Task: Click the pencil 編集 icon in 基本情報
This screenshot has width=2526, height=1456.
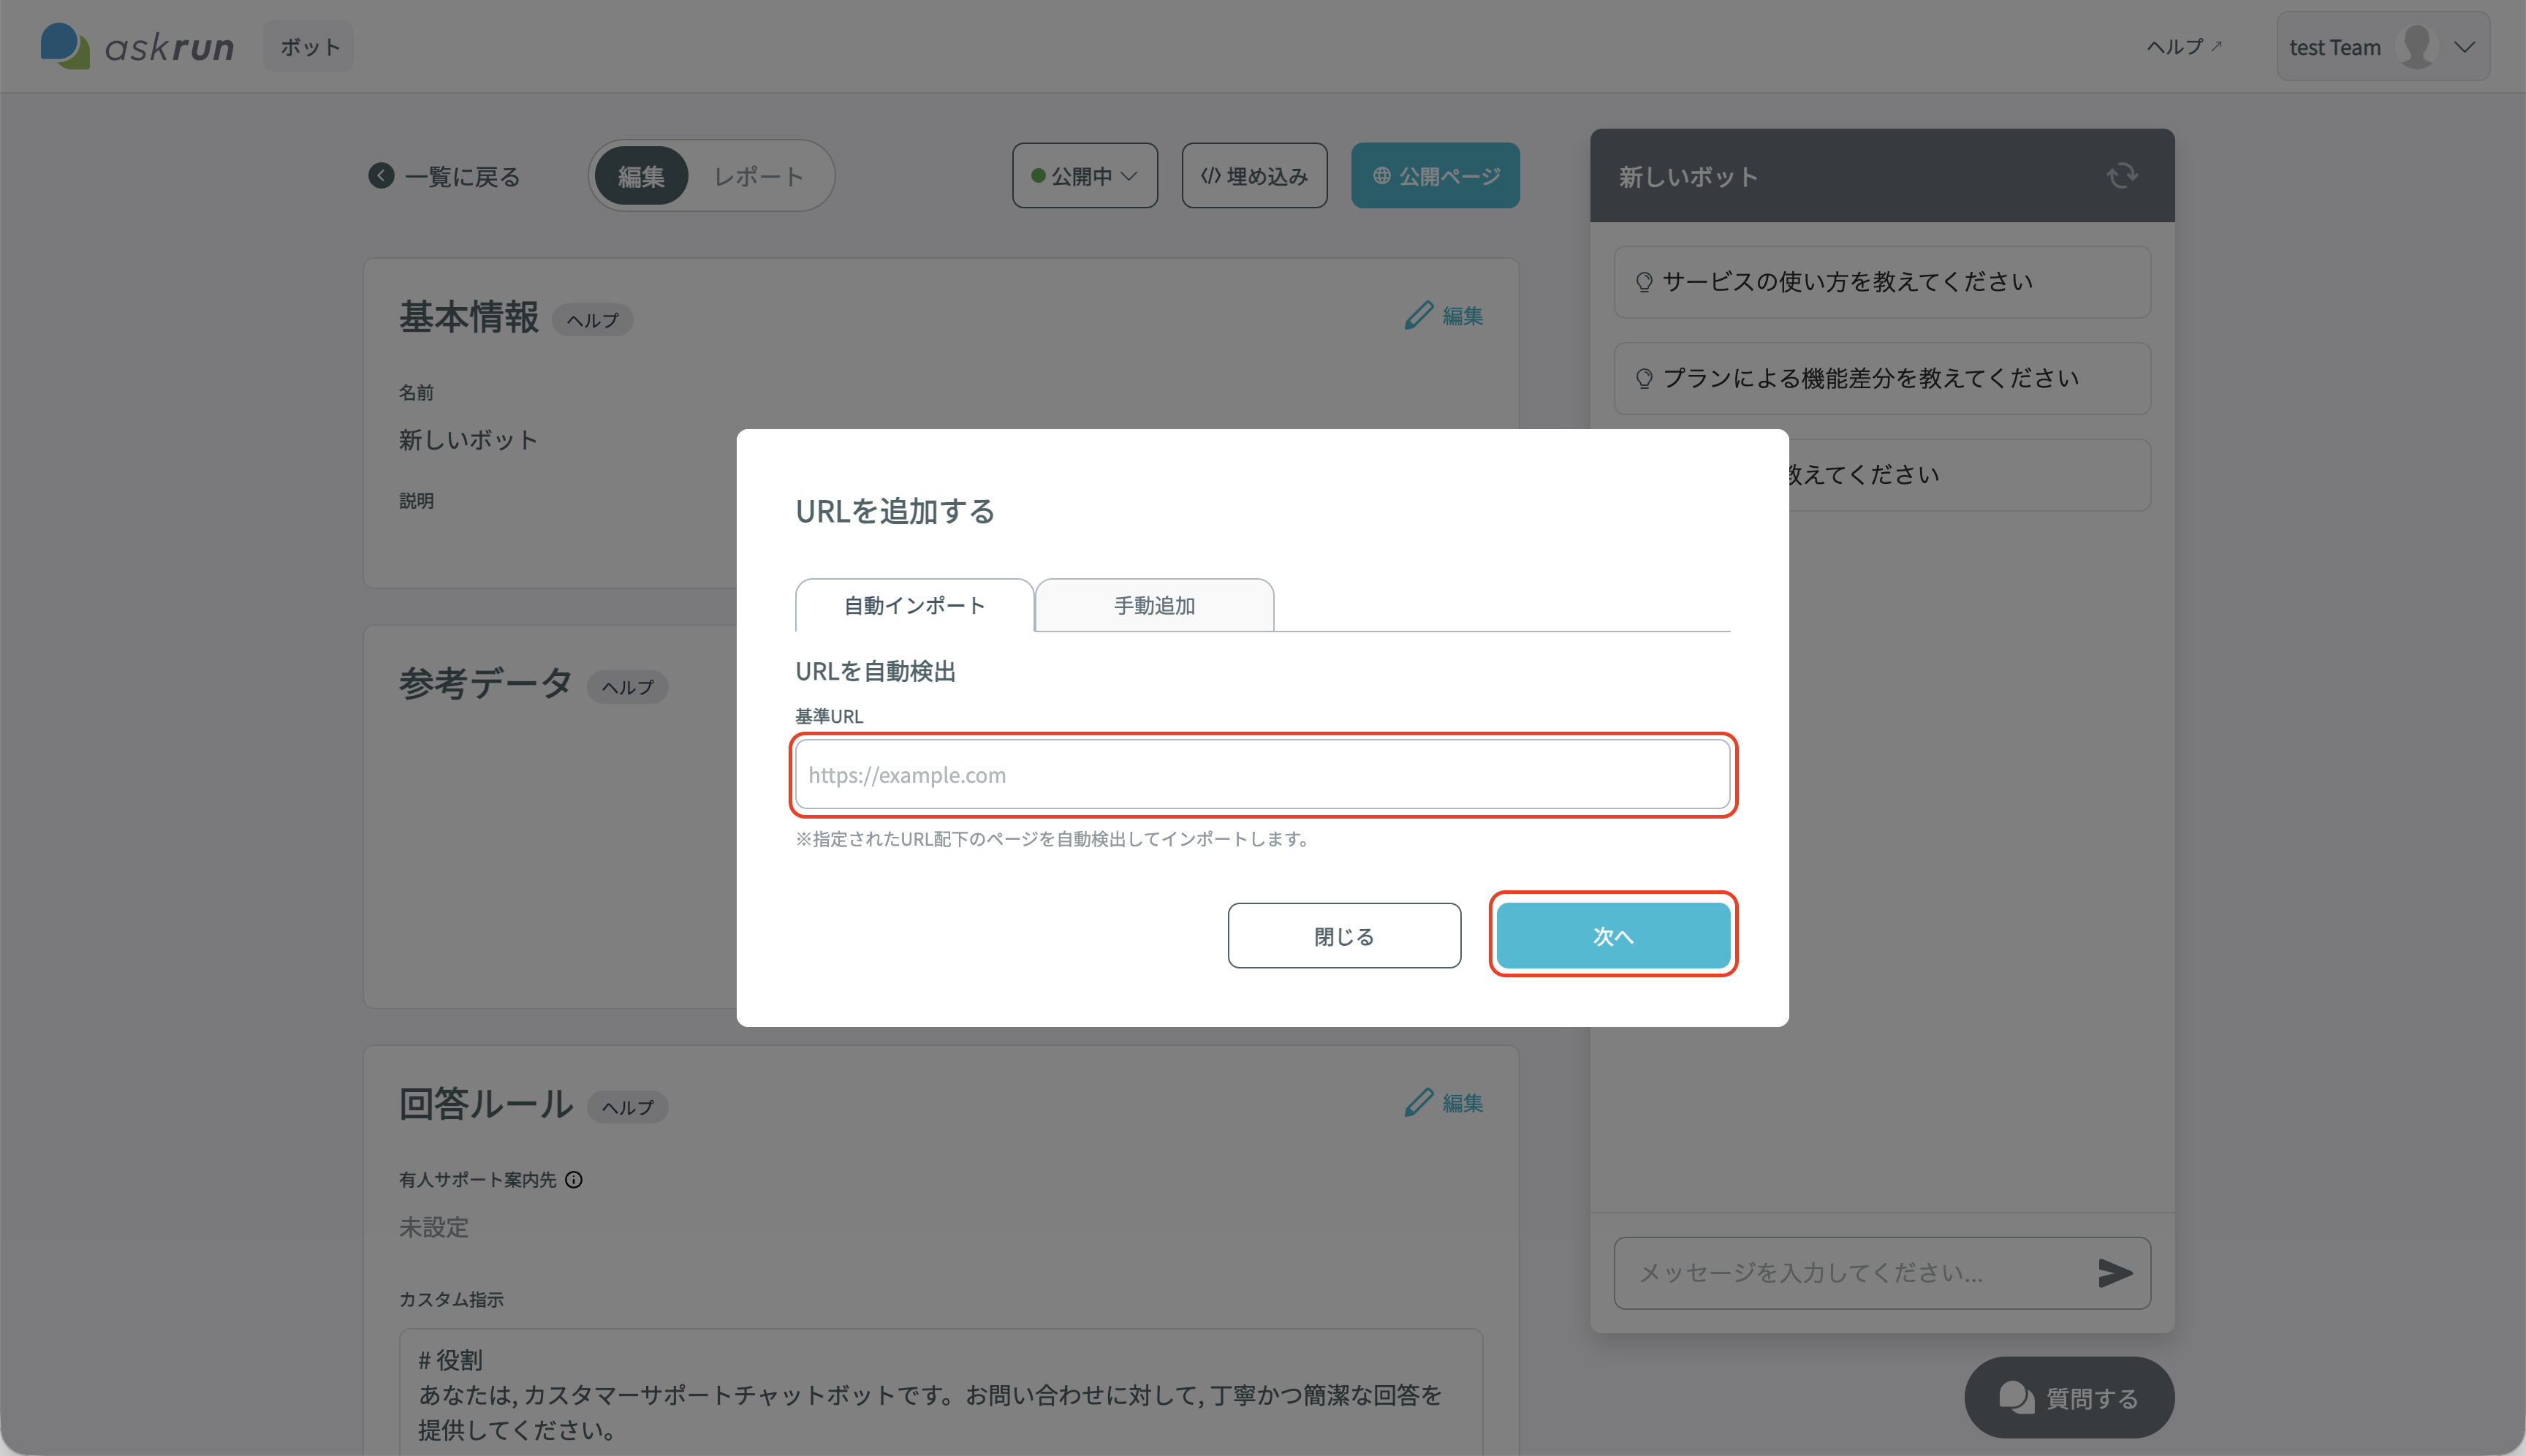Action: click(1418, 316)
